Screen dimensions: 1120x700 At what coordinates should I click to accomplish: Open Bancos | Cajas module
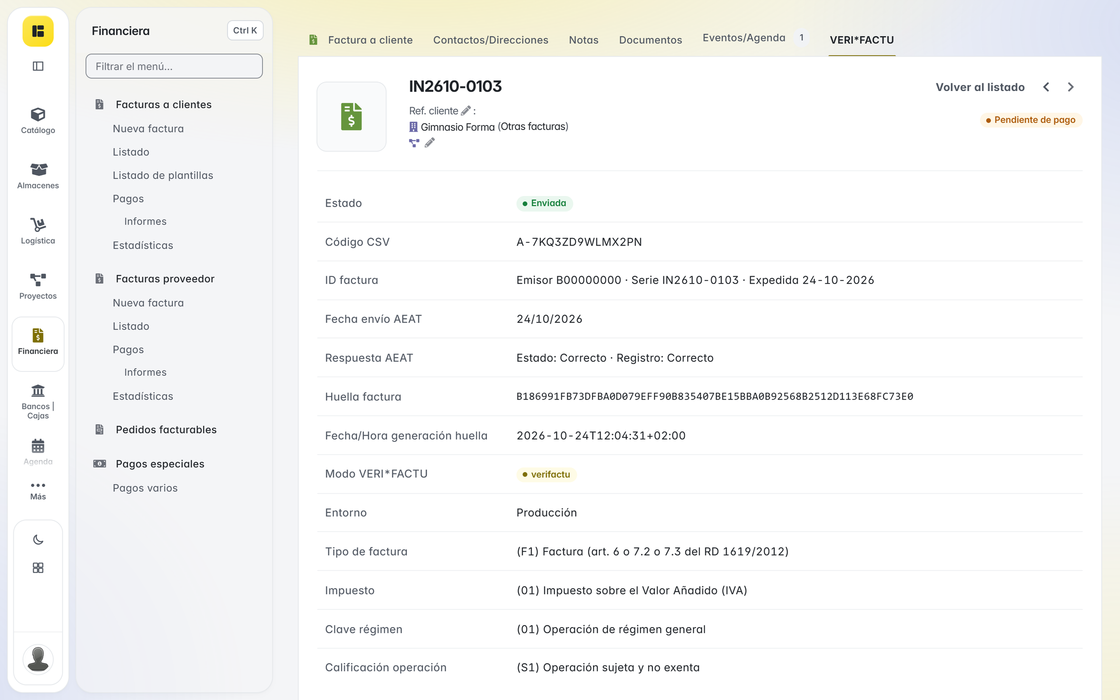tap(38, 401)
